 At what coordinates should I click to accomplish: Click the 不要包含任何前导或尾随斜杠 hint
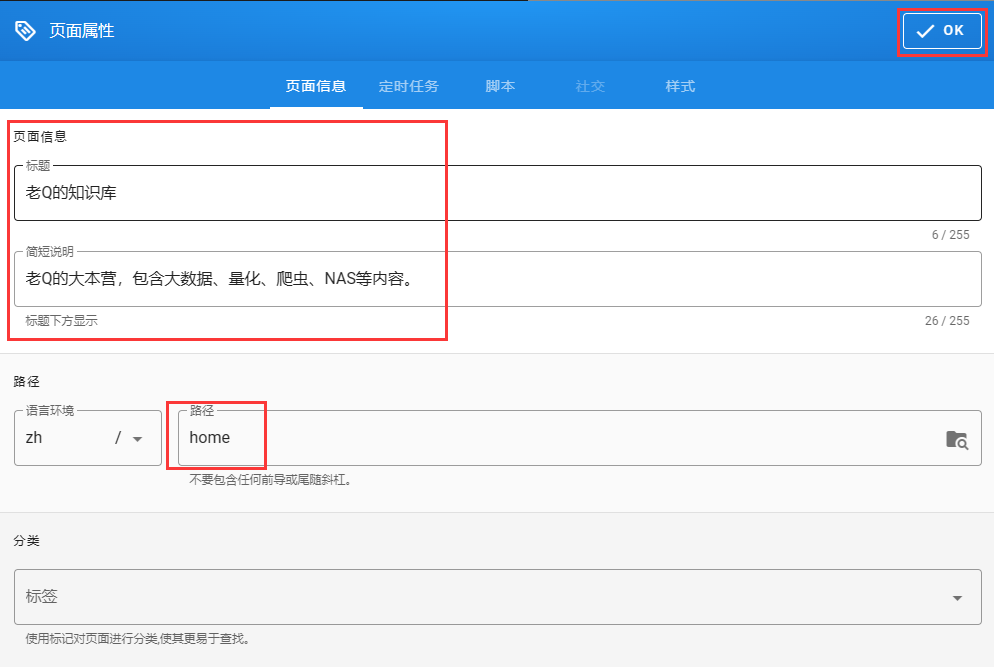(x=270, y=480)
